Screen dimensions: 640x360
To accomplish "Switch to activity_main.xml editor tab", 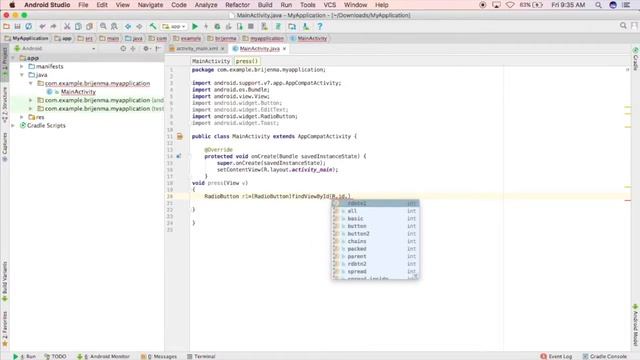I will point(197,49).
